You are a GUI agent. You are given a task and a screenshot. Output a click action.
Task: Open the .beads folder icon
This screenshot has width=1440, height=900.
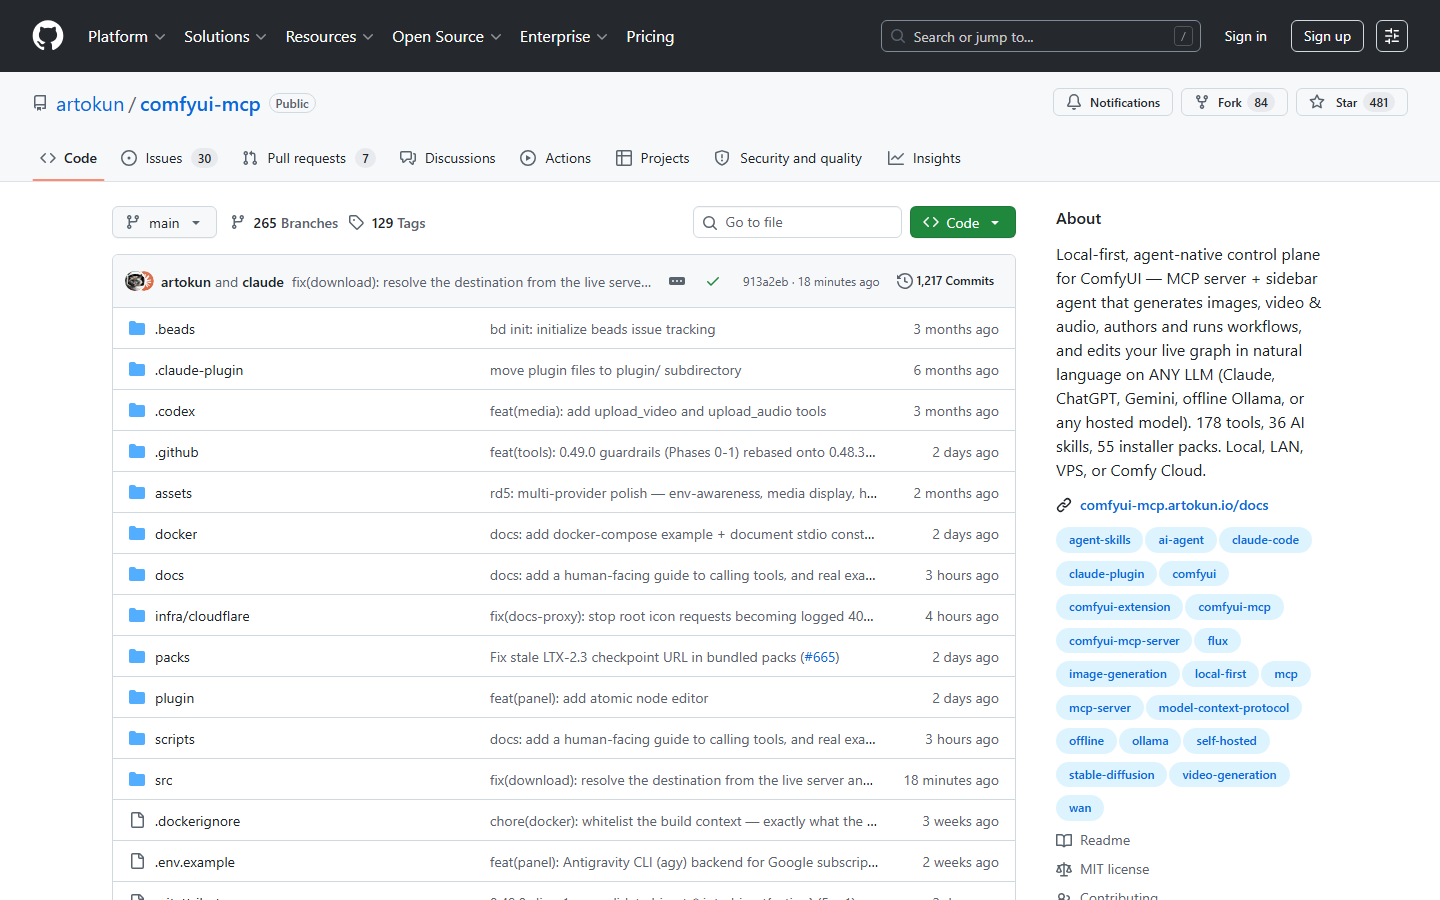click(137, 329)
